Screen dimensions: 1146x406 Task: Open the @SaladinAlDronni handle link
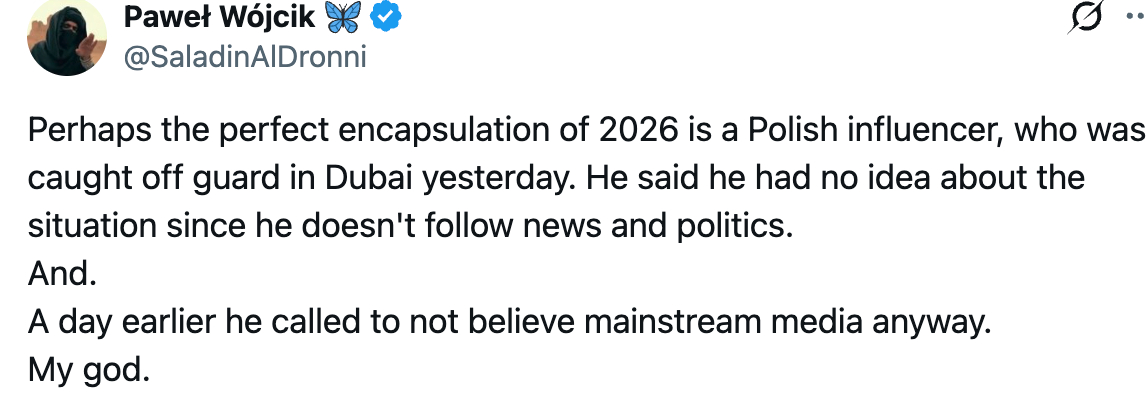click(244, 57)
